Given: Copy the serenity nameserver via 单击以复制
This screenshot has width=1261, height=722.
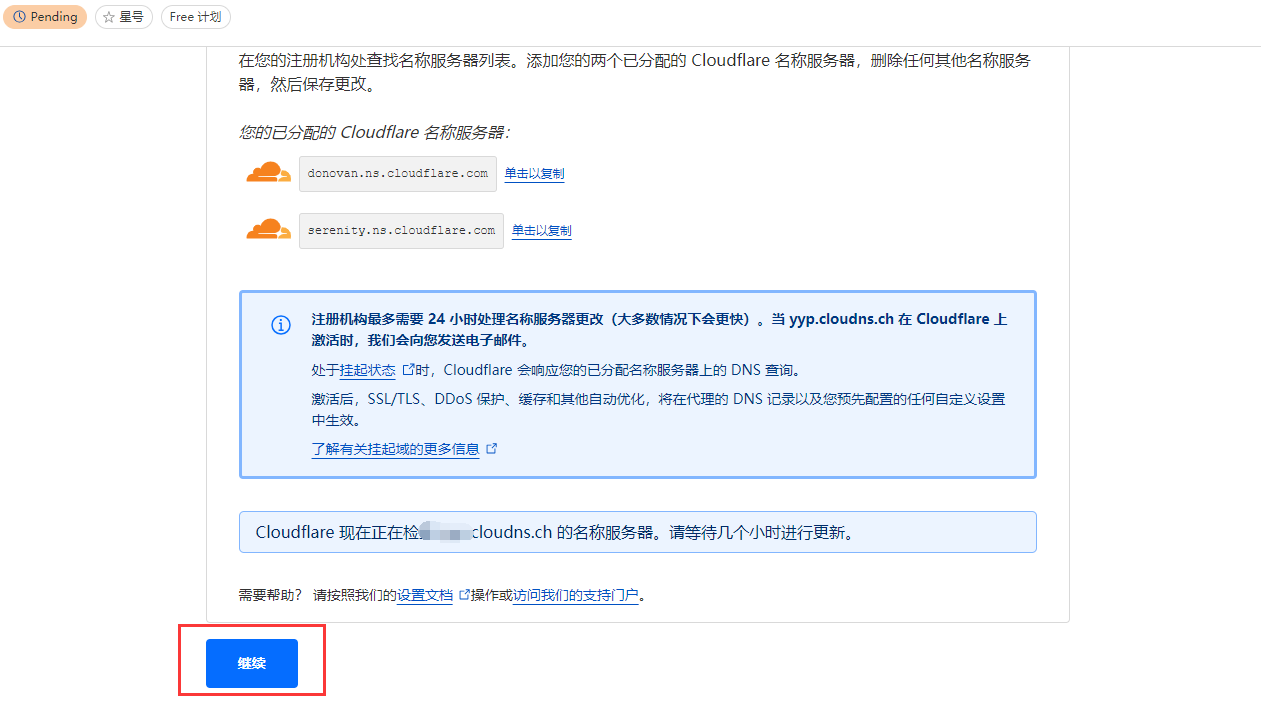Looking at the screenshot, I should pos(542,231).
